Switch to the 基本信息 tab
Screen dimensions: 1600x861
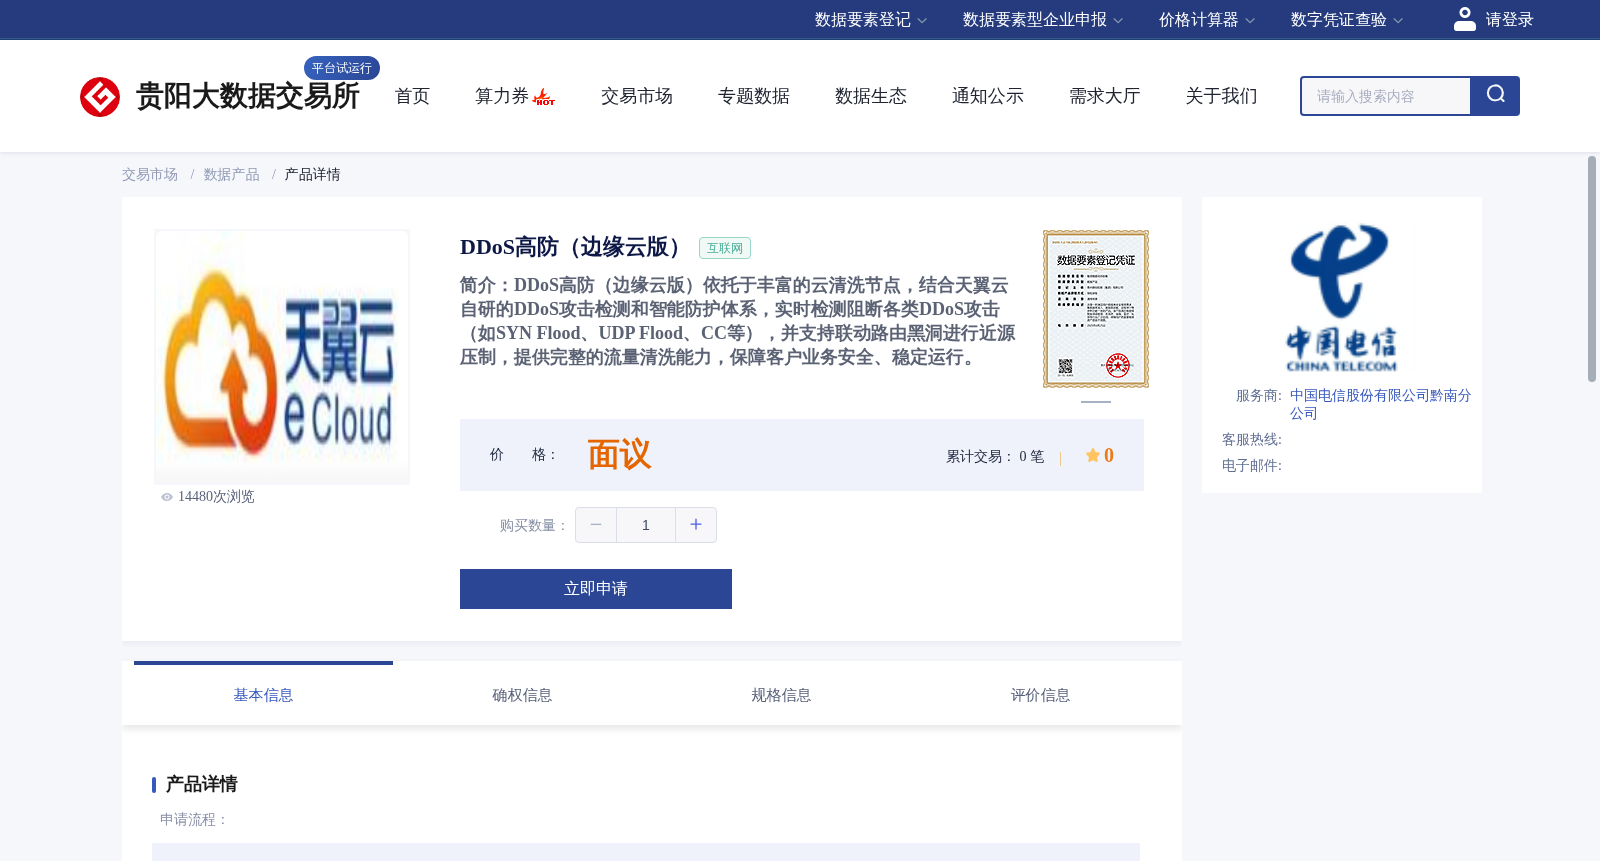pyautogui.click(x=263, y=695)
